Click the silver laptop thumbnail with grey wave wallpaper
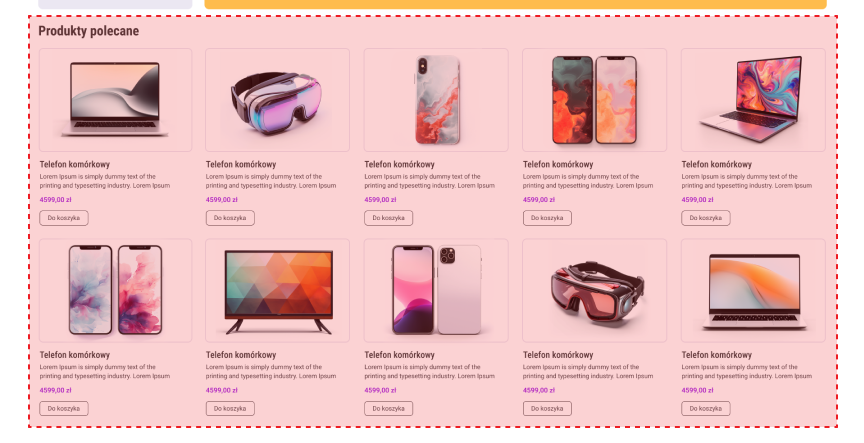This screenshot has height=443, width=864. coord(115,100)
